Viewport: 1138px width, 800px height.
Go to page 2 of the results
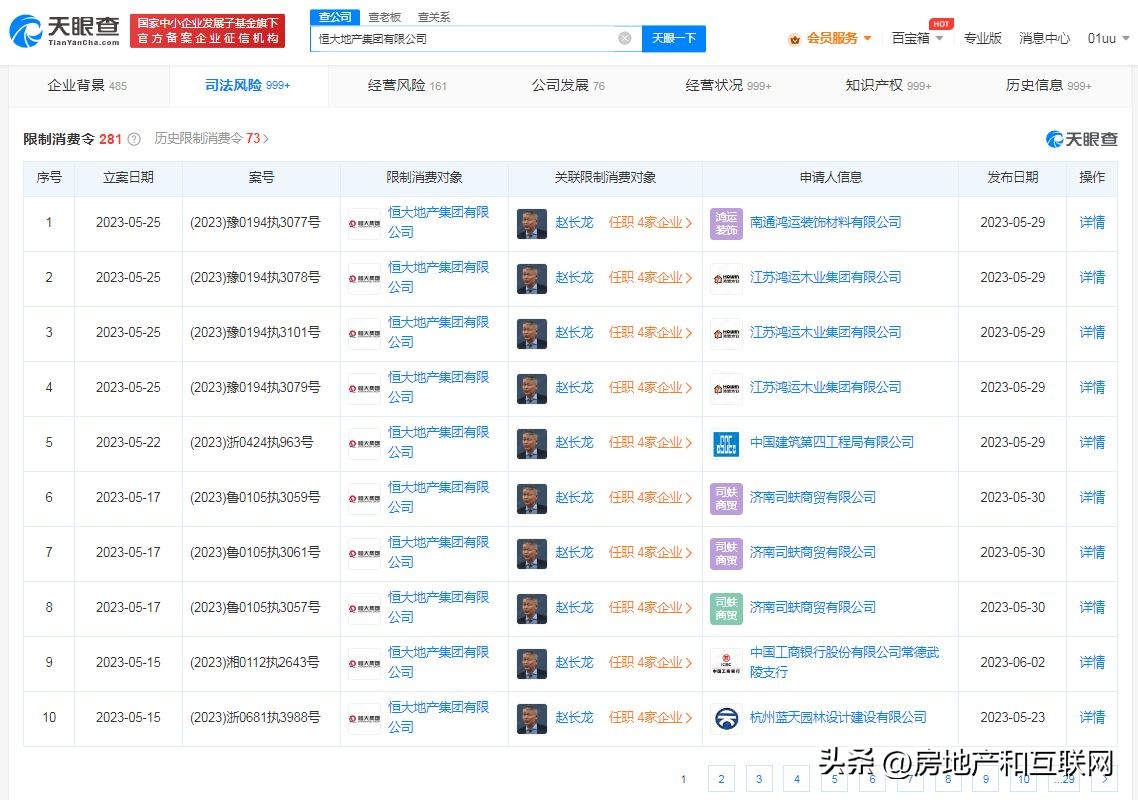click(721, 778)
